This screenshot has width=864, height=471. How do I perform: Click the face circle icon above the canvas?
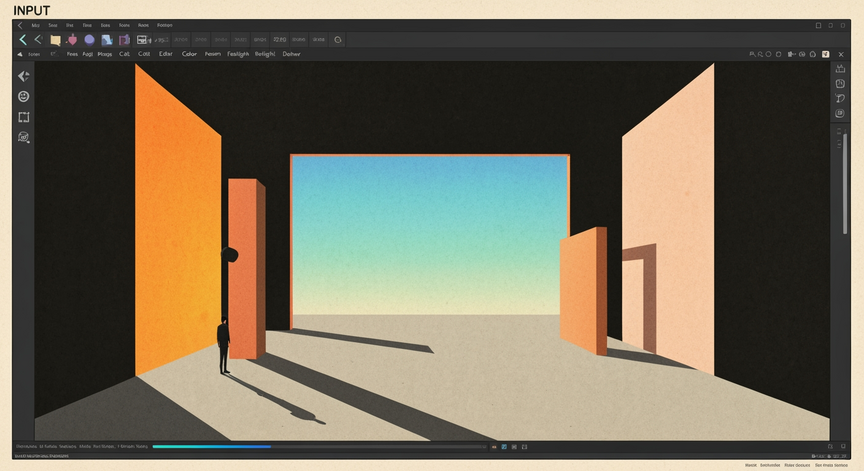tap(802, 55)
